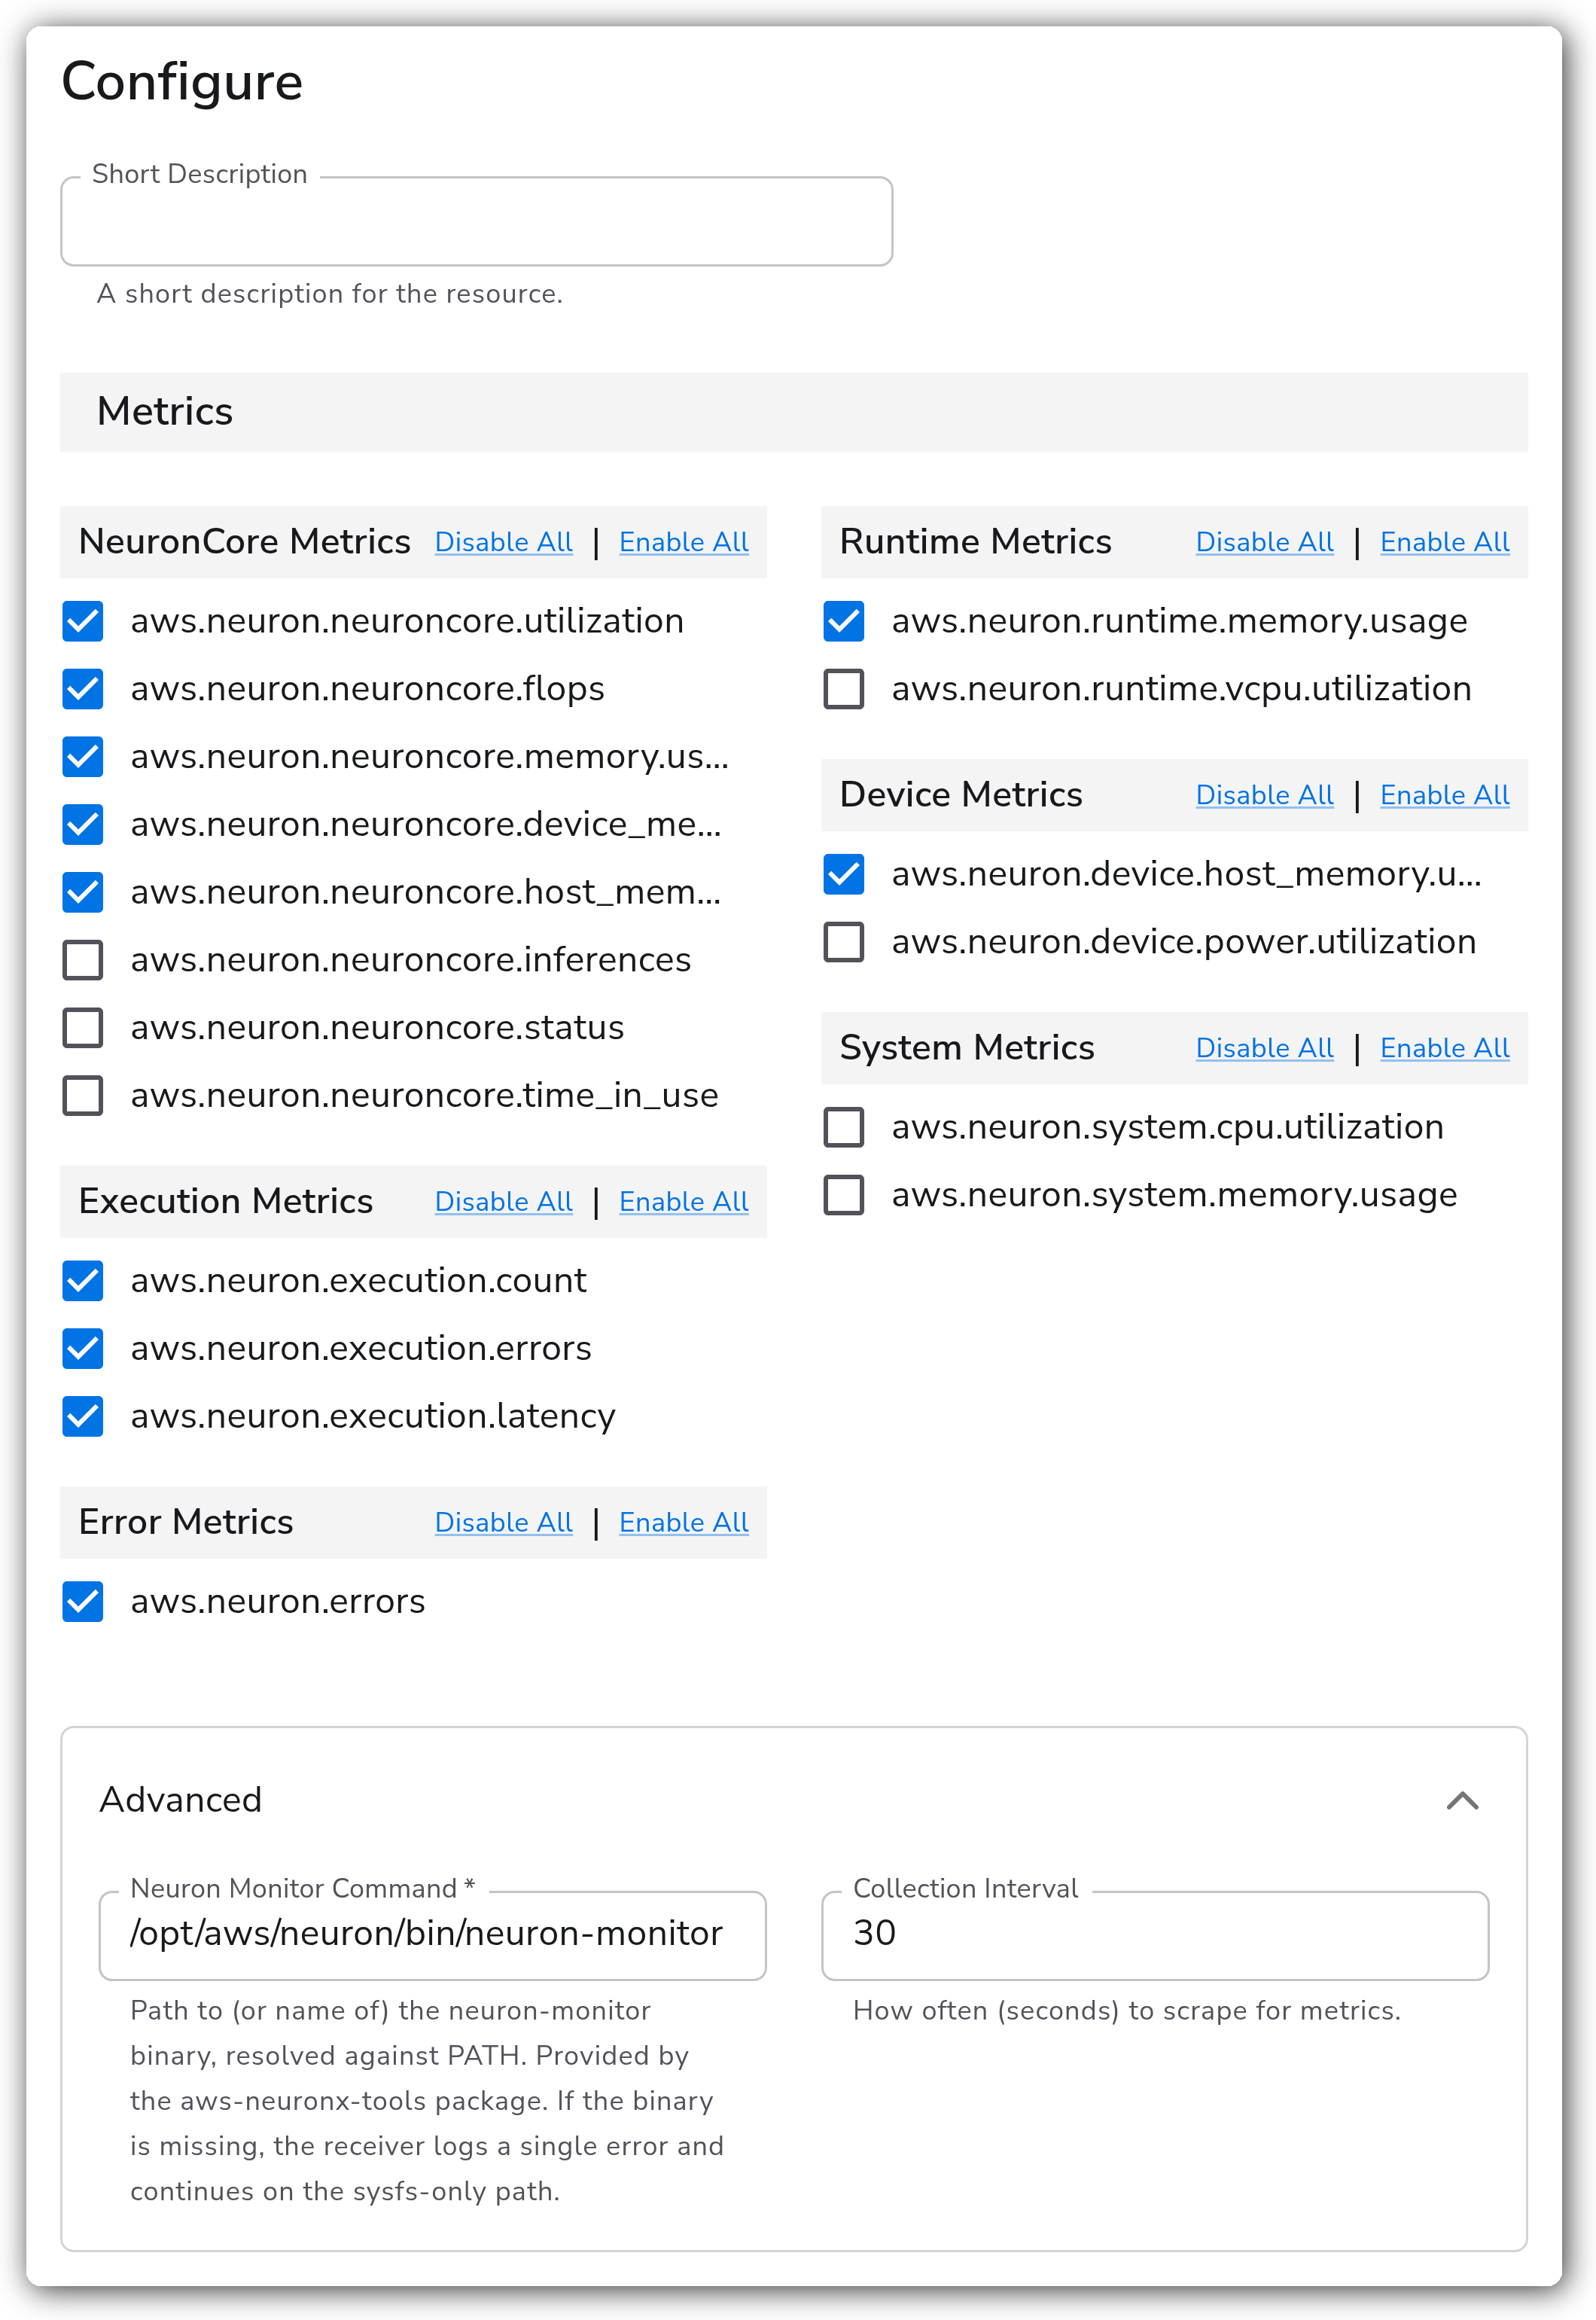Enable aws.neuron.neuroncore.inferences checkbox
The height and width of the screenshot is (2320, 1596).
point(83,960)
